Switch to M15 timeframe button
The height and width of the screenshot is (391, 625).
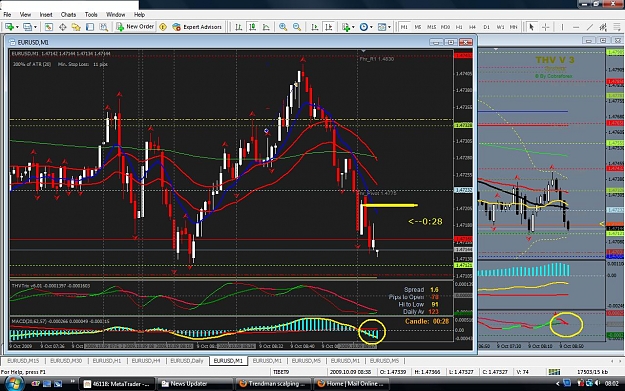[431, 27]
